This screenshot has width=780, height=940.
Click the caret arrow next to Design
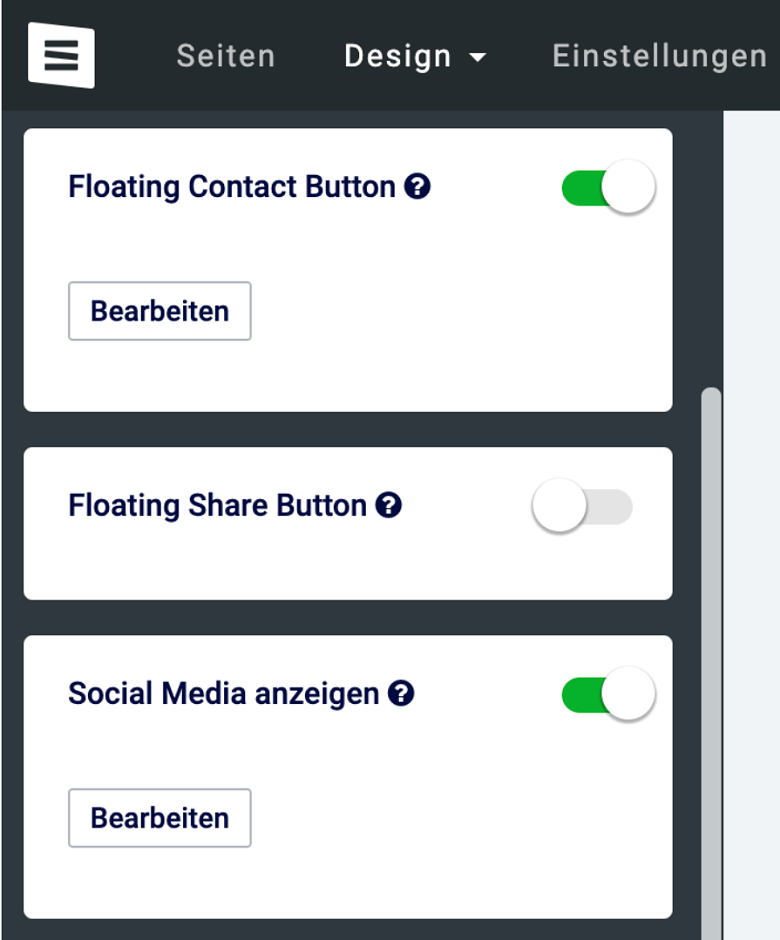(x=478, y=58)
